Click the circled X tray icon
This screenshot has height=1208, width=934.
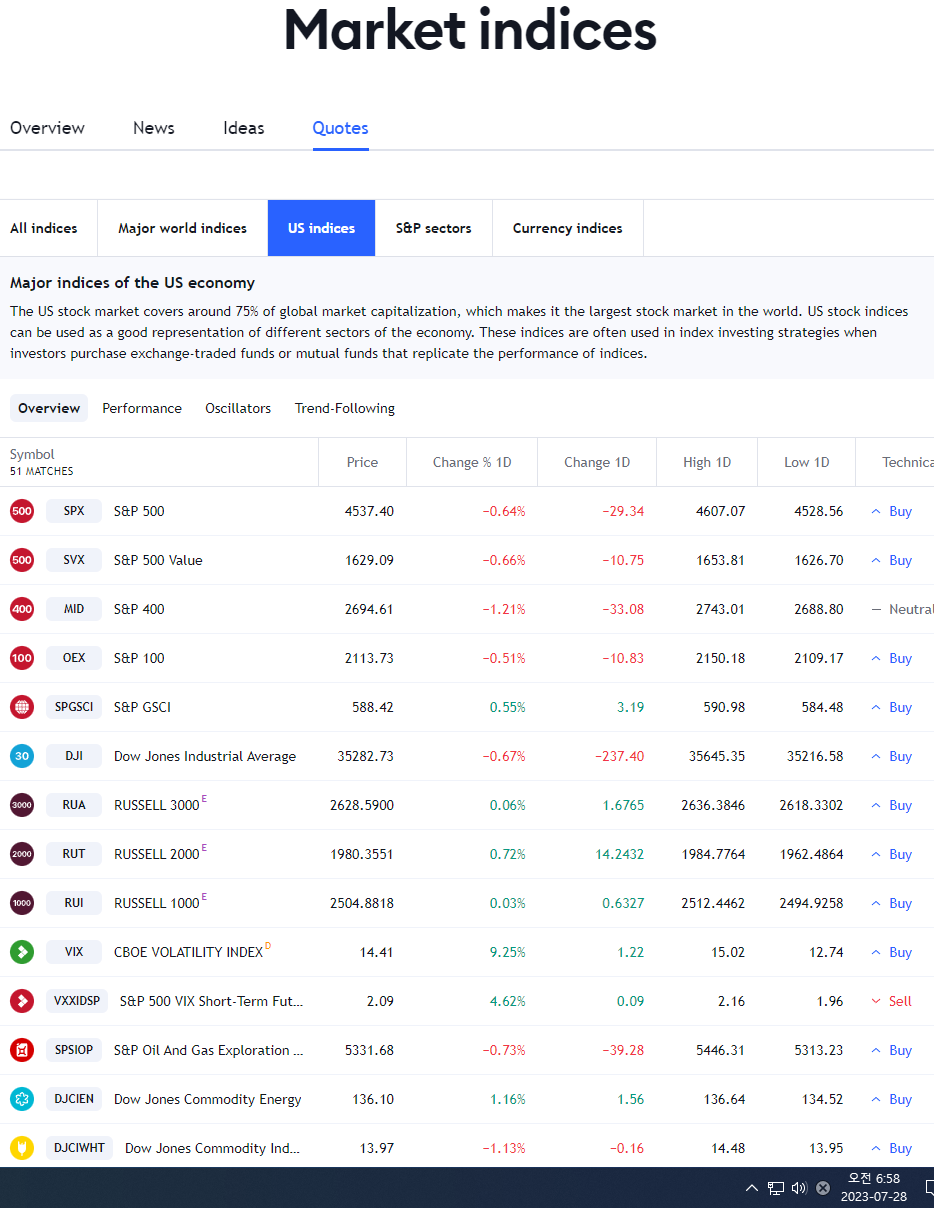[x=823, y=1188]
